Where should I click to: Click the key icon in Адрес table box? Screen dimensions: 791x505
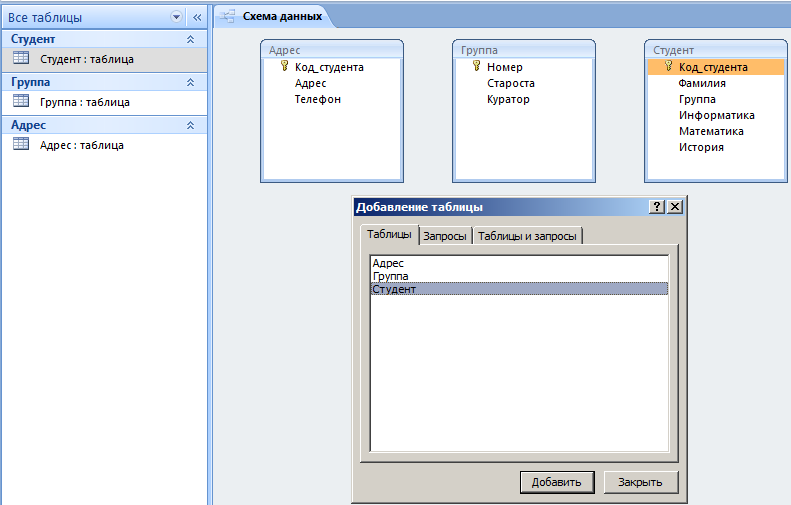(x=285, y=66)
